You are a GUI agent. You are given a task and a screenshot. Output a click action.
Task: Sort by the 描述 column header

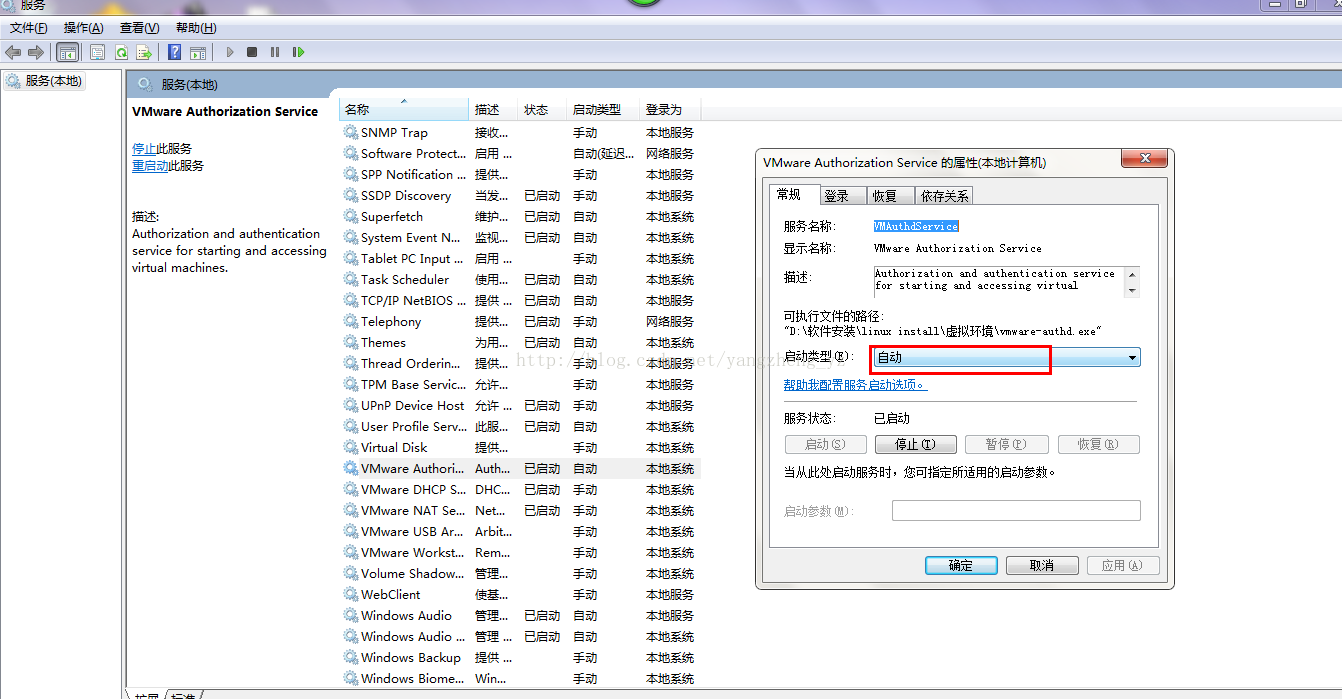493,109
